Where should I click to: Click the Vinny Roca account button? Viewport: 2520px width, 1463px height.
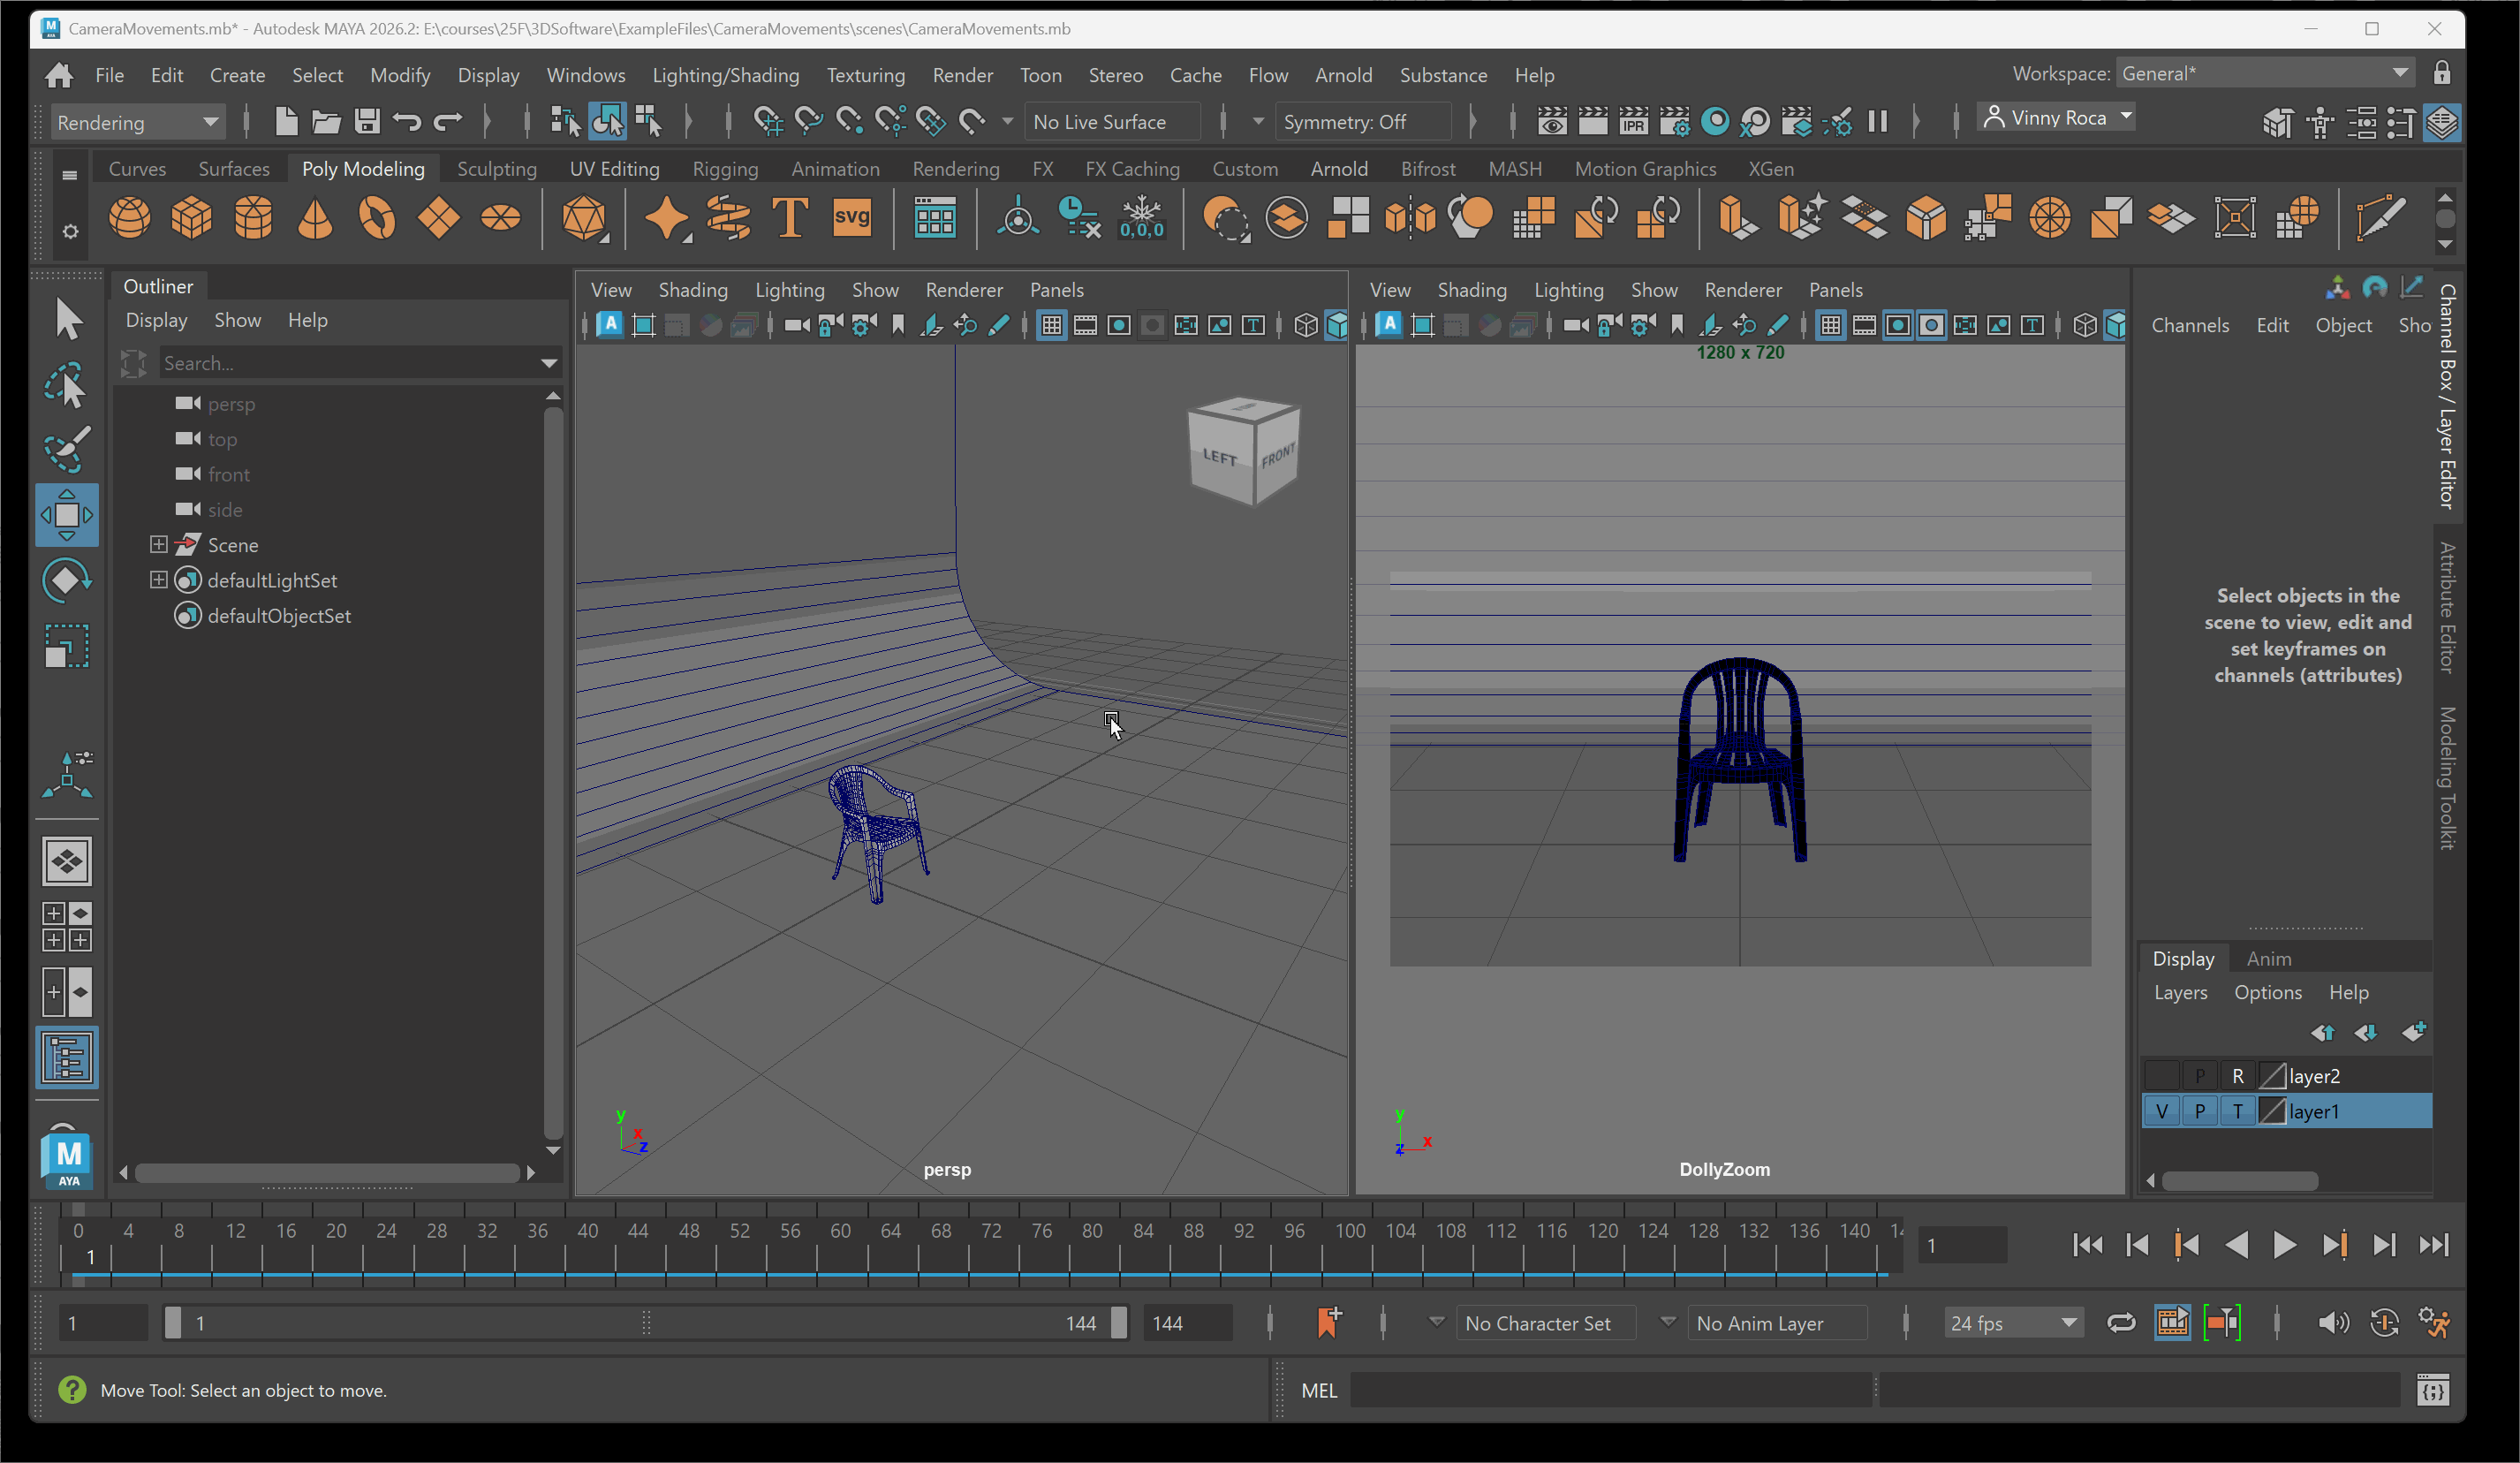pyautogui.click(x=2058, y=118)
